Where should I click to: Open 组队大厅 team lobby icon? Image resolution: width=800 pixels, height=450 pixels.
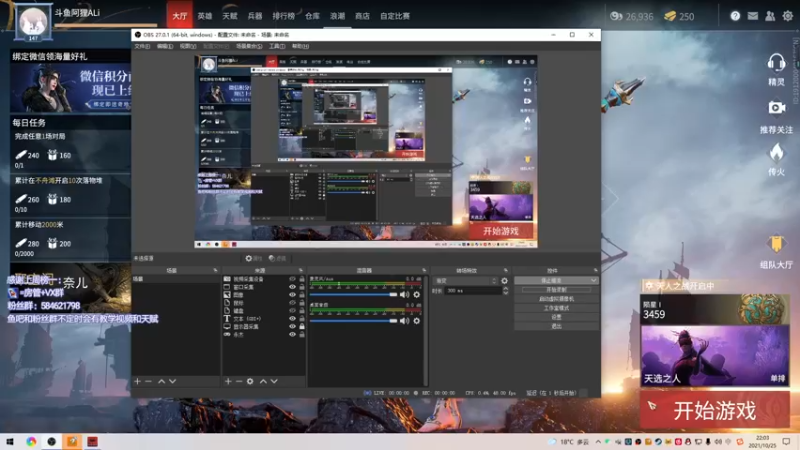(x=776, y=244)
